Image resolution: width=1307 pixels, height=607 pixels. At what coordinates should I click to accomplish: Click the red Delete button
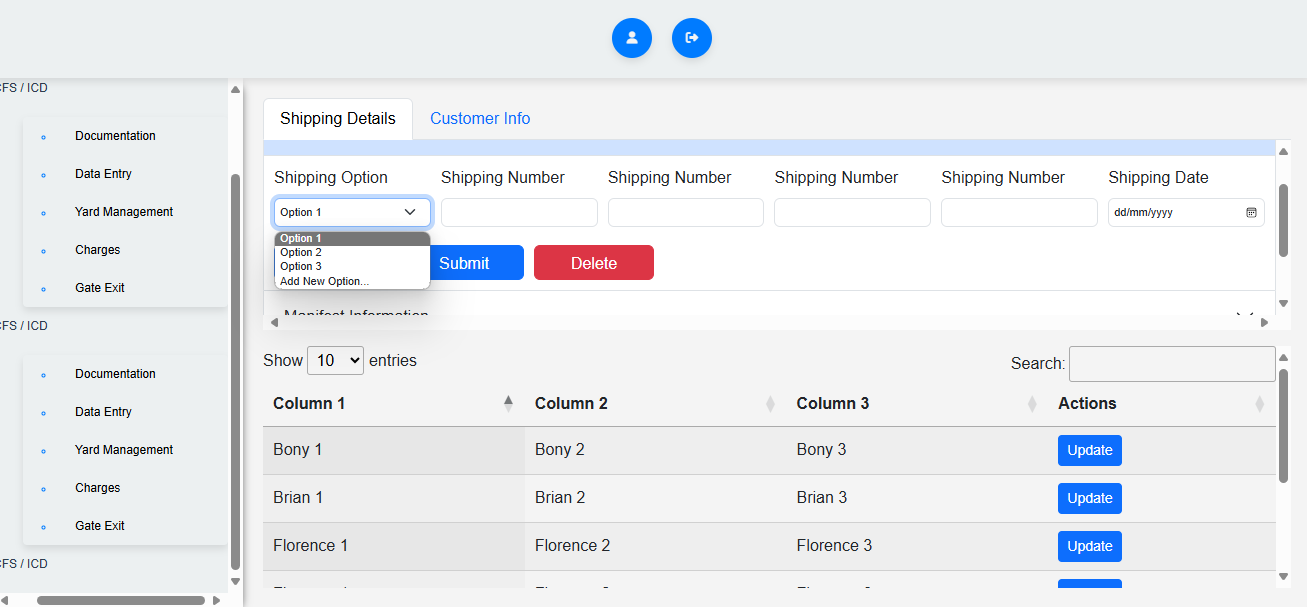pos(593,262)
